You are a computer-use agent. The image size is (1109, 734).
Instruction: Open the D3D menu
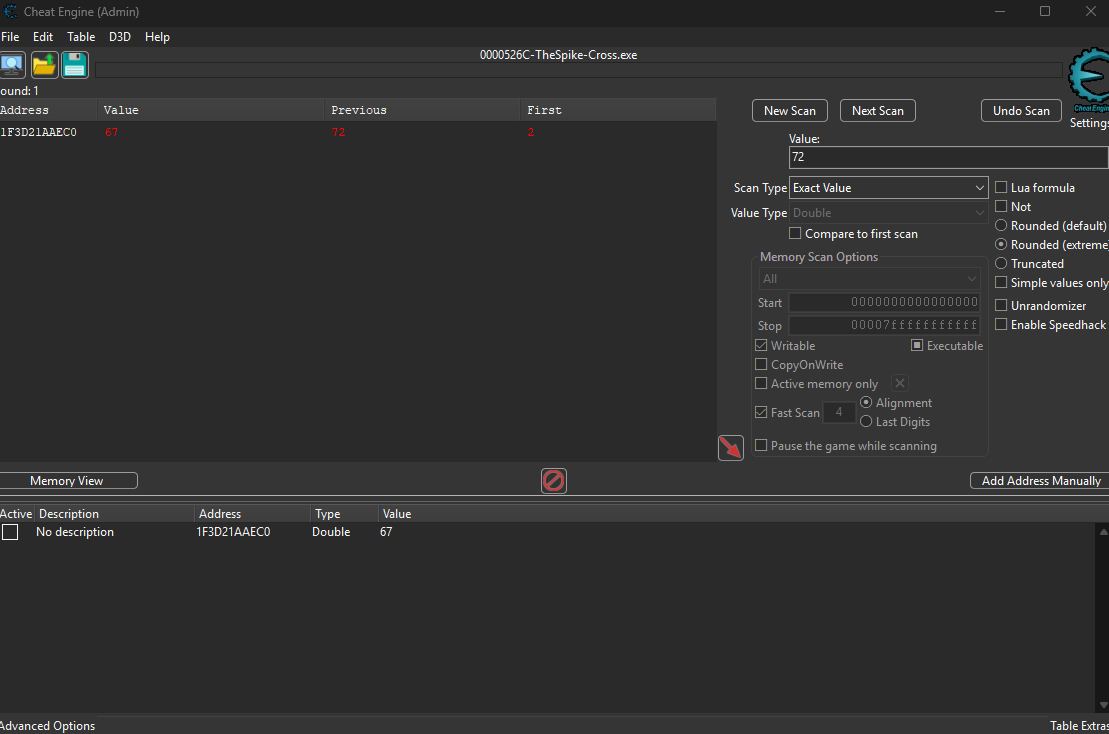120,37
